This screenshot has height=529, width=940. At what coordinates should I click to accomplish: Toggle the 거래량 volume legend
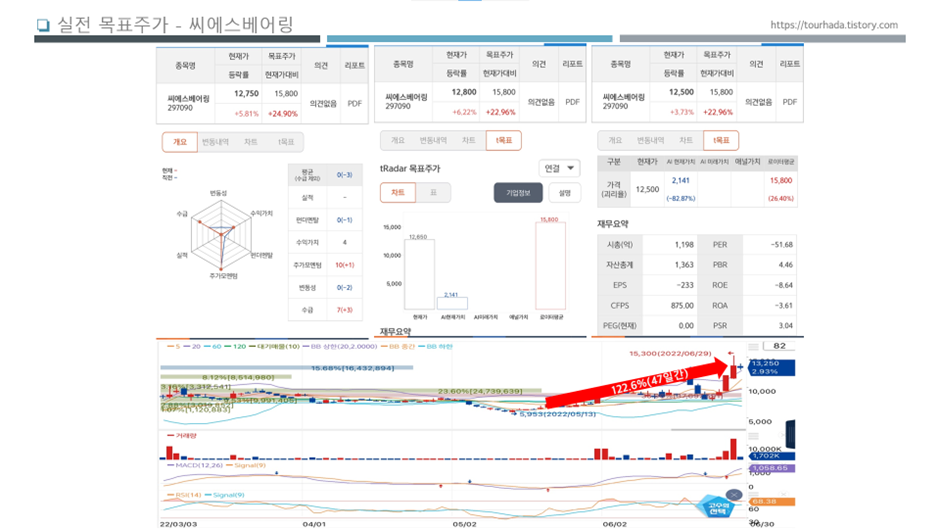point(182,435)
